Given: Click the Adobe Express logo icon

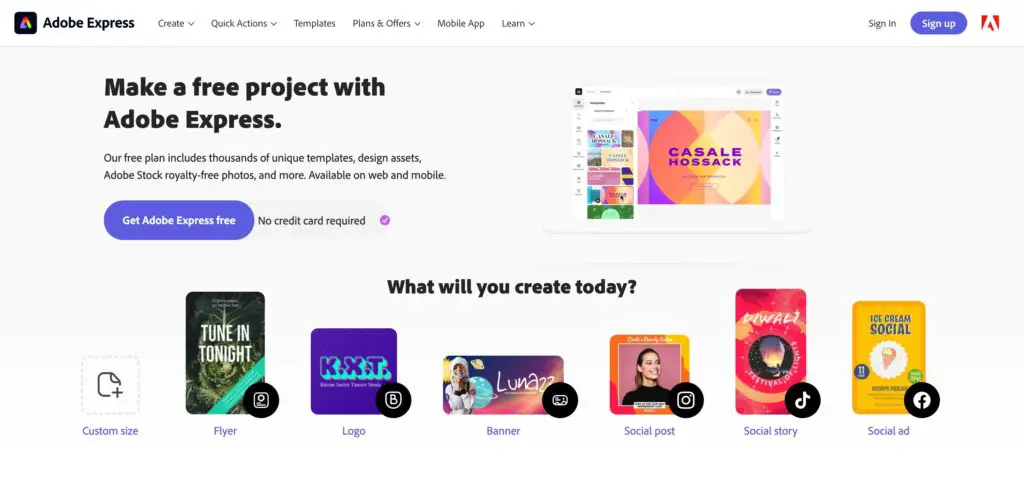Looking at the screenshot, I should click(x=25, y=23).
